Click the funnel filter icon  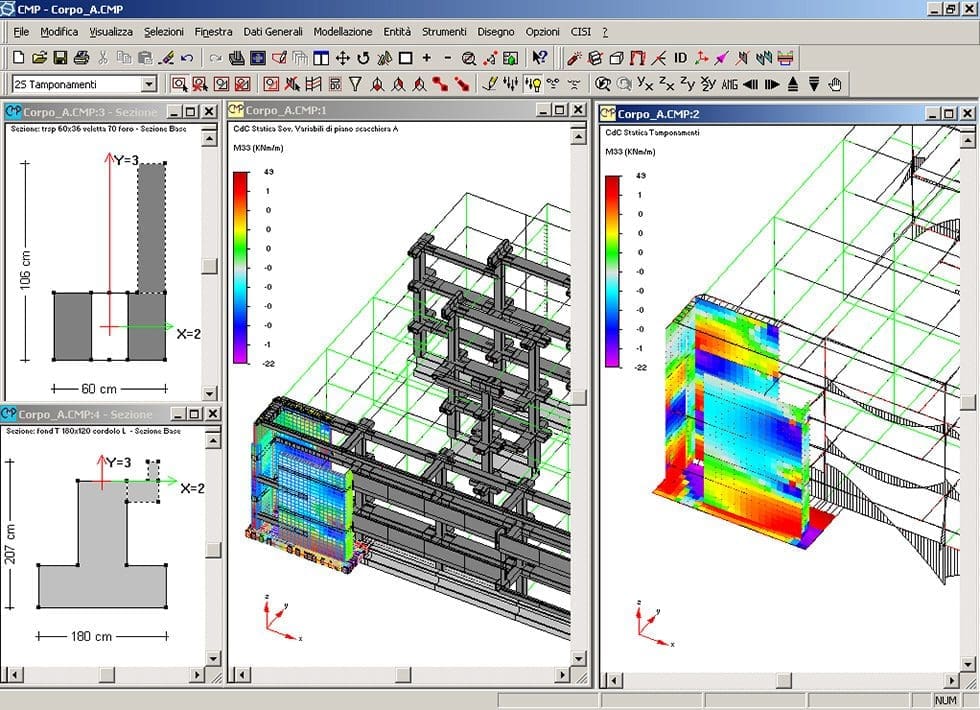(355, 84)
